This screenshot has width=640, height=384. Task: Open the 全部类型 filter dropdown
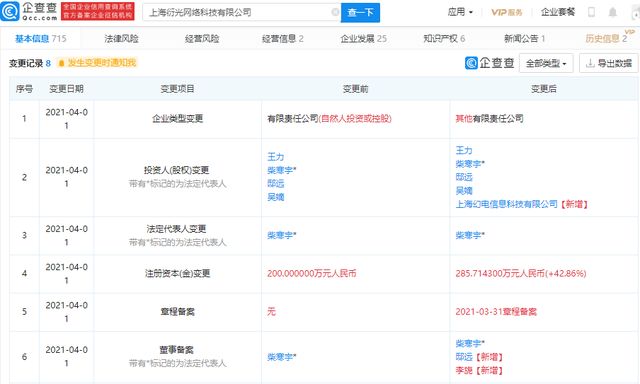pyautogui.click(x=546, y=63)
